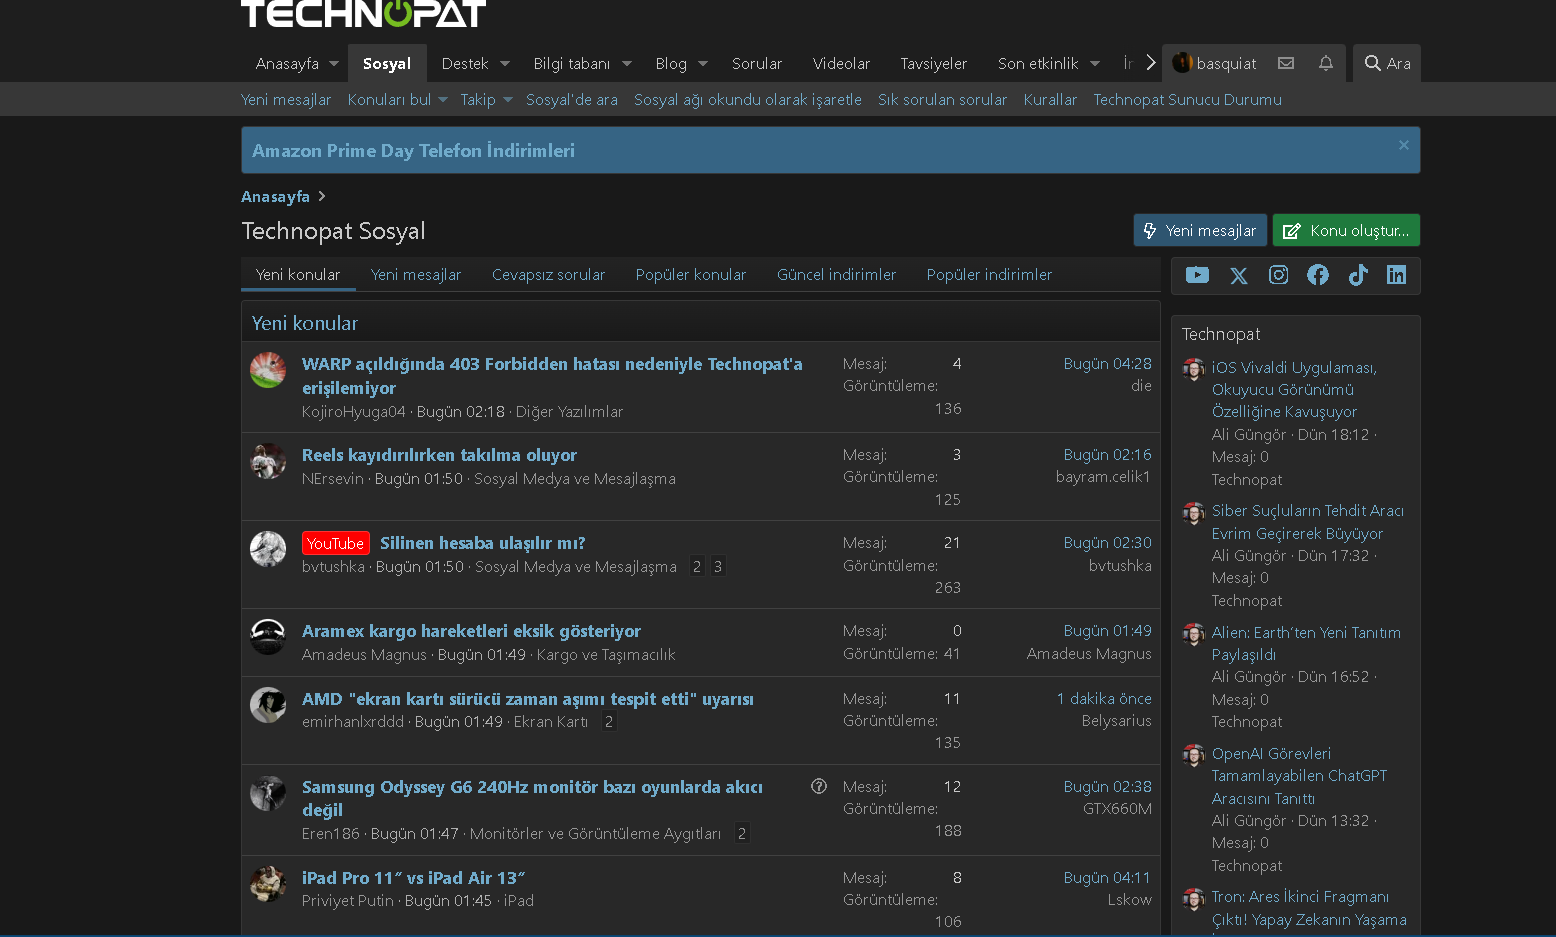1556x937 pixels.
Task: Open Ali Güngör avatar beside Alien: Earth article
Action: pyautogui.click(x=1194, y=634)
